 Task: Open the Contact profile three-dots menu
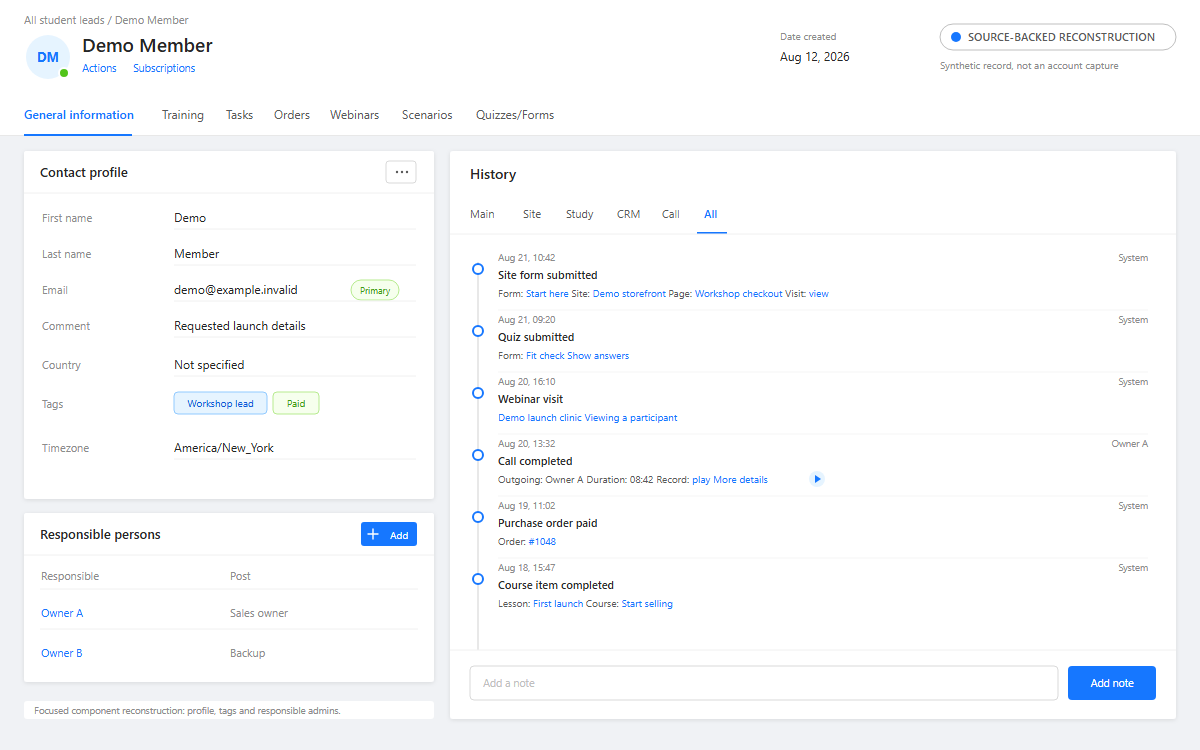coord(401,172)
